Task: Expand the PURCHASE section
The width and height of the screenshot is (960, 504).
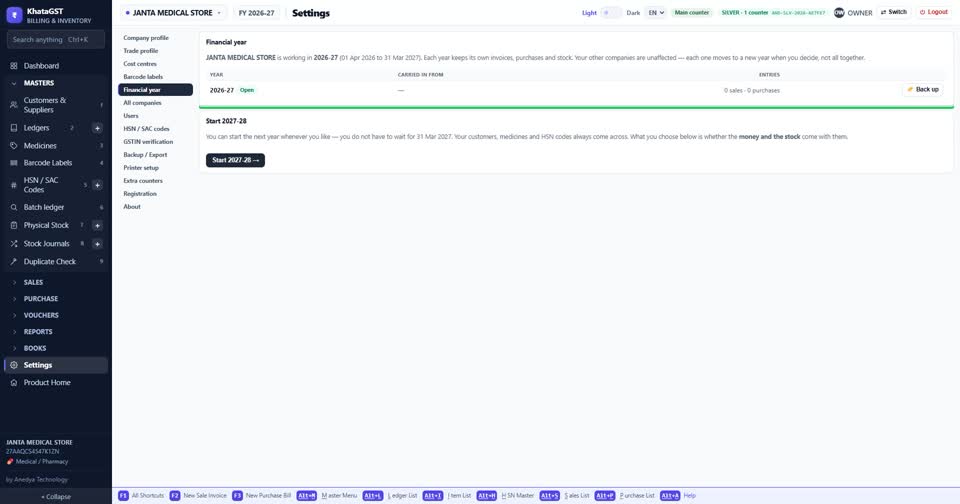Action: point(56,299)
